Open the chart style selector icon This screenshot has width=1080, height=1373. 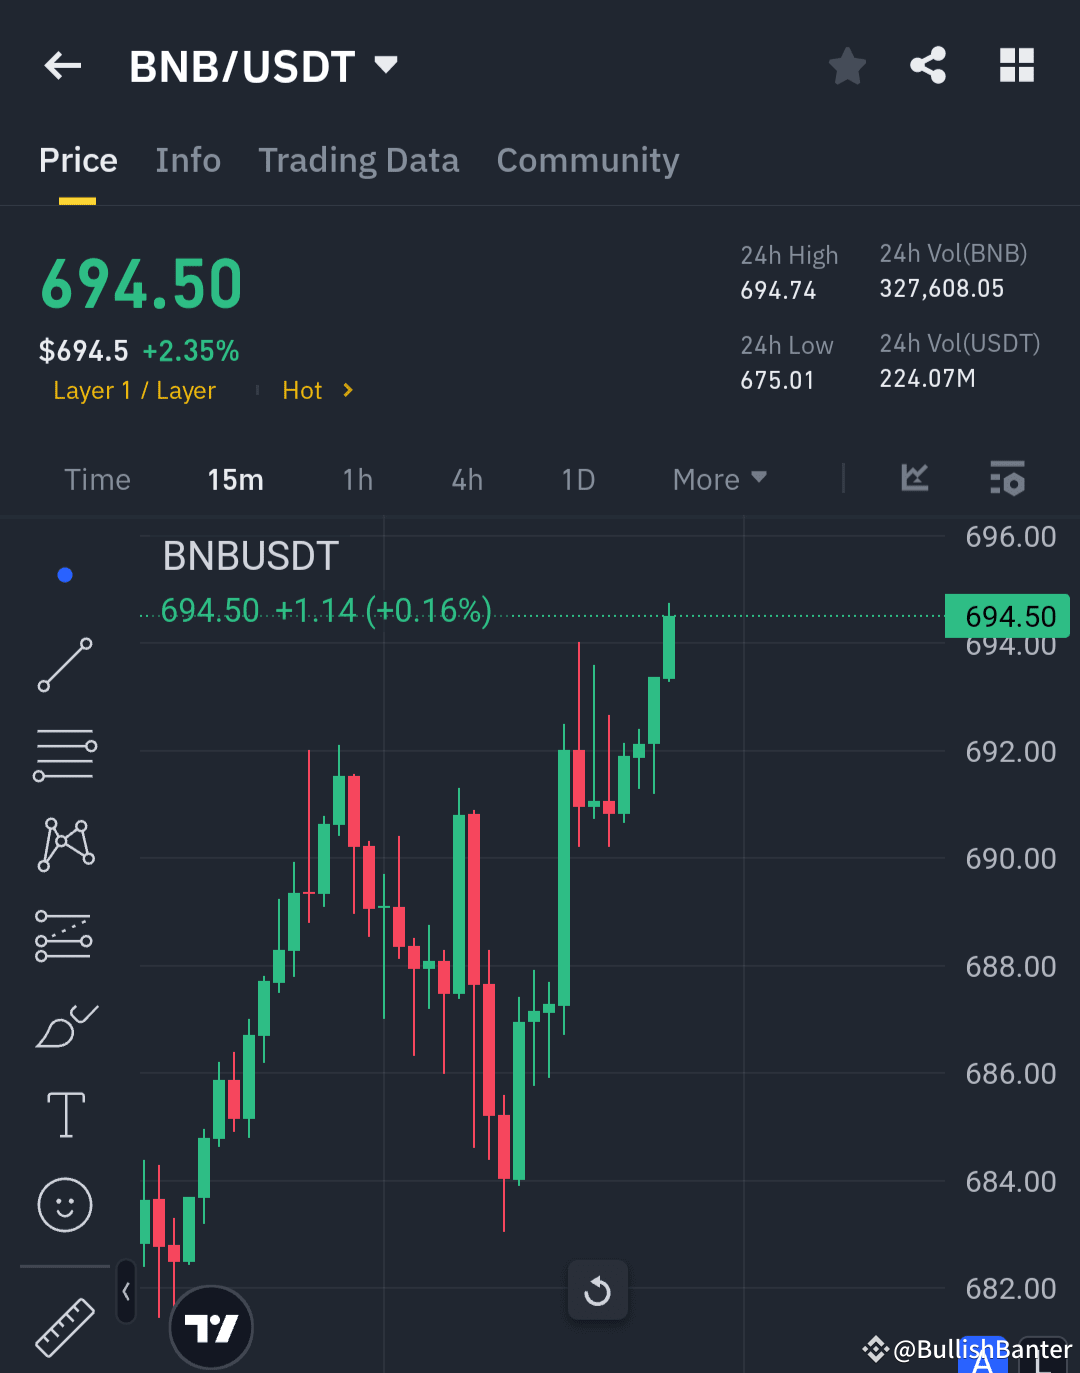[913, 479]
